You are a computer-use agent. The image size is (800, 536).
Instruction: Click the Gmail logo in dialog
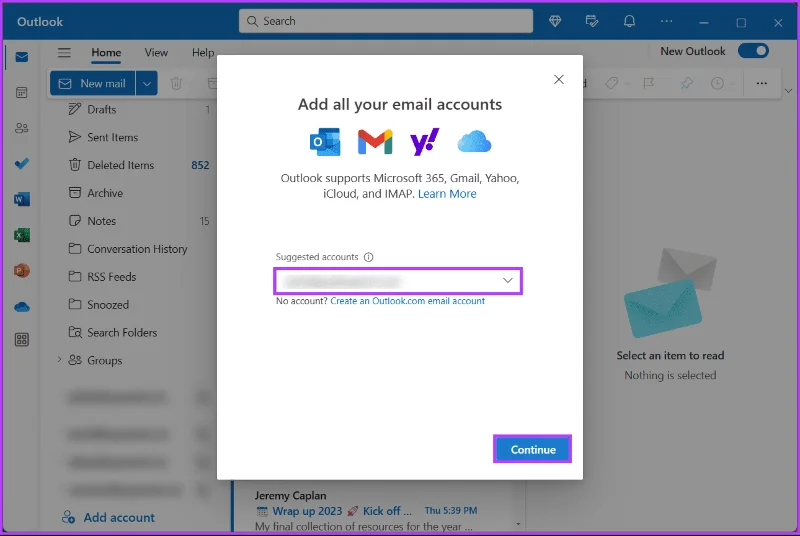click(x=375, y=142)
